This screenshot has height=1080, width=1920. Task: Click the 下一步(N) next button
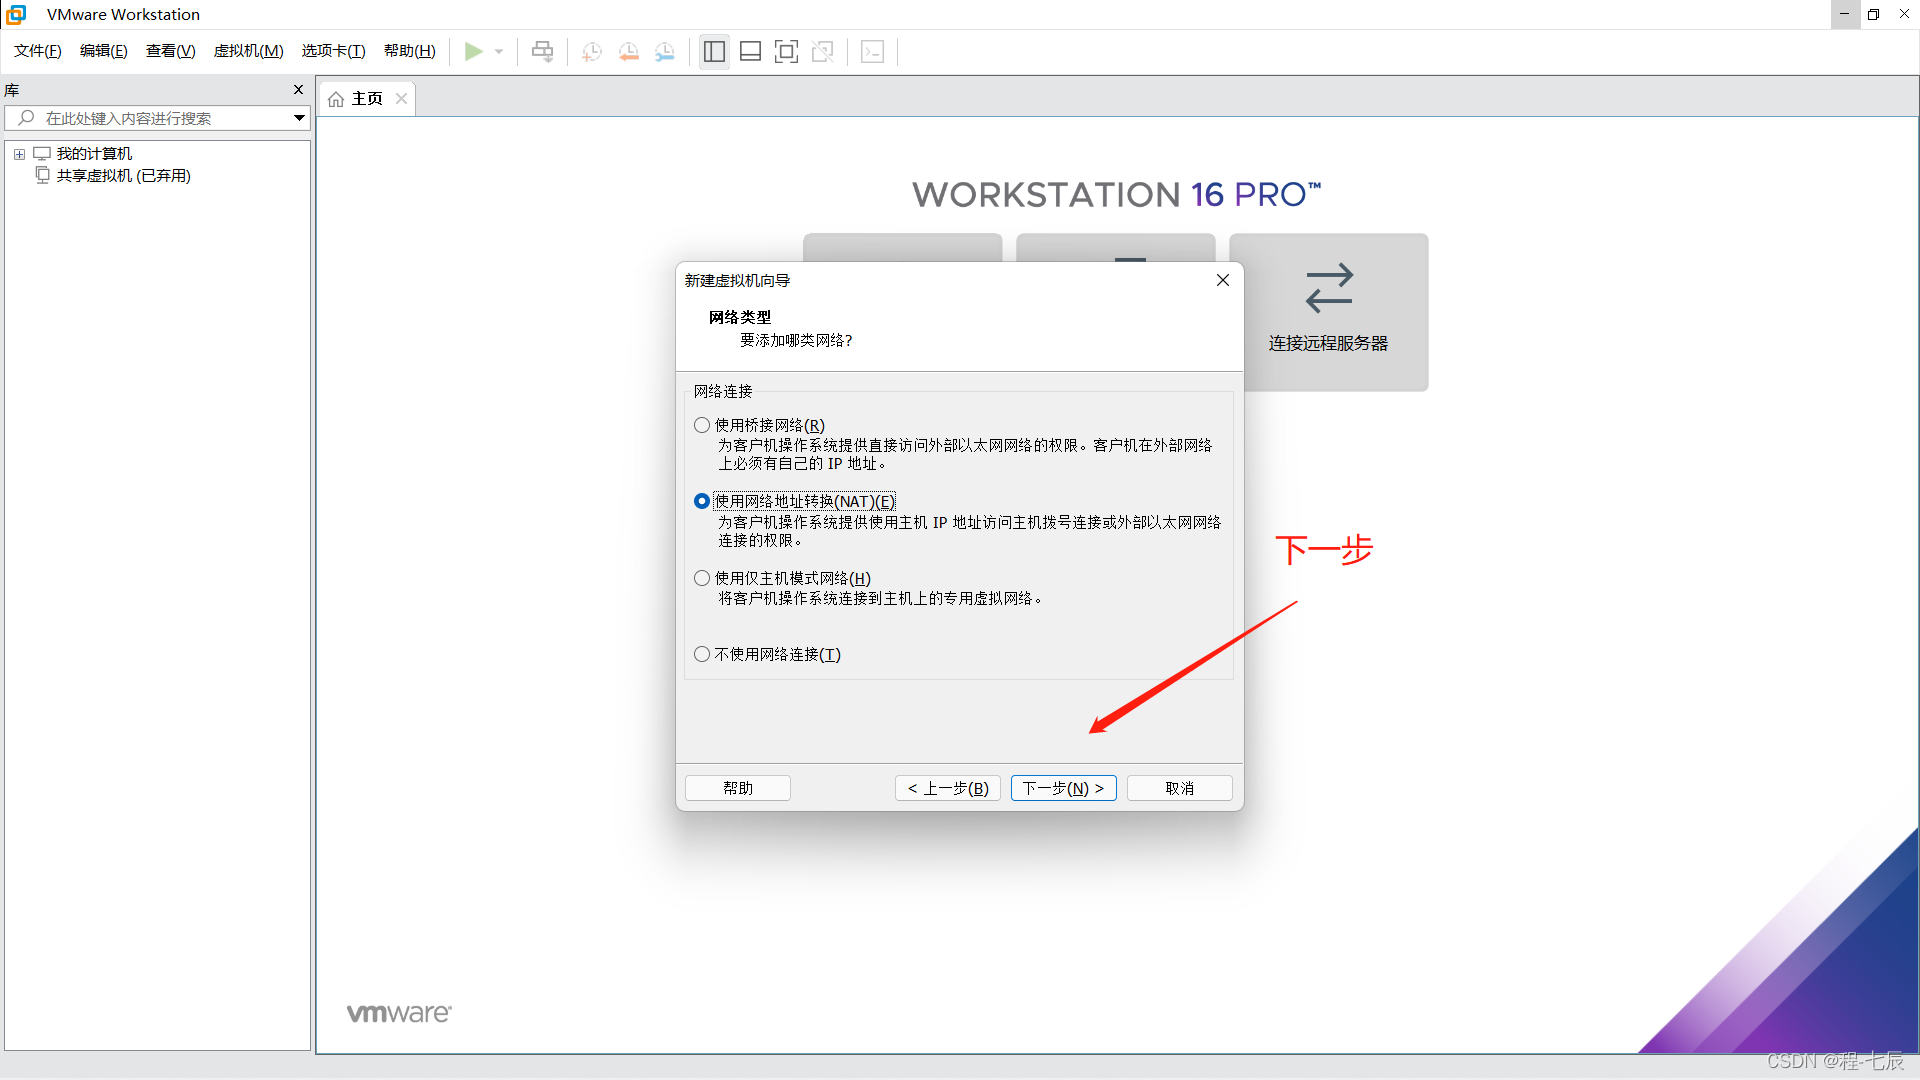coord(1064,788)
